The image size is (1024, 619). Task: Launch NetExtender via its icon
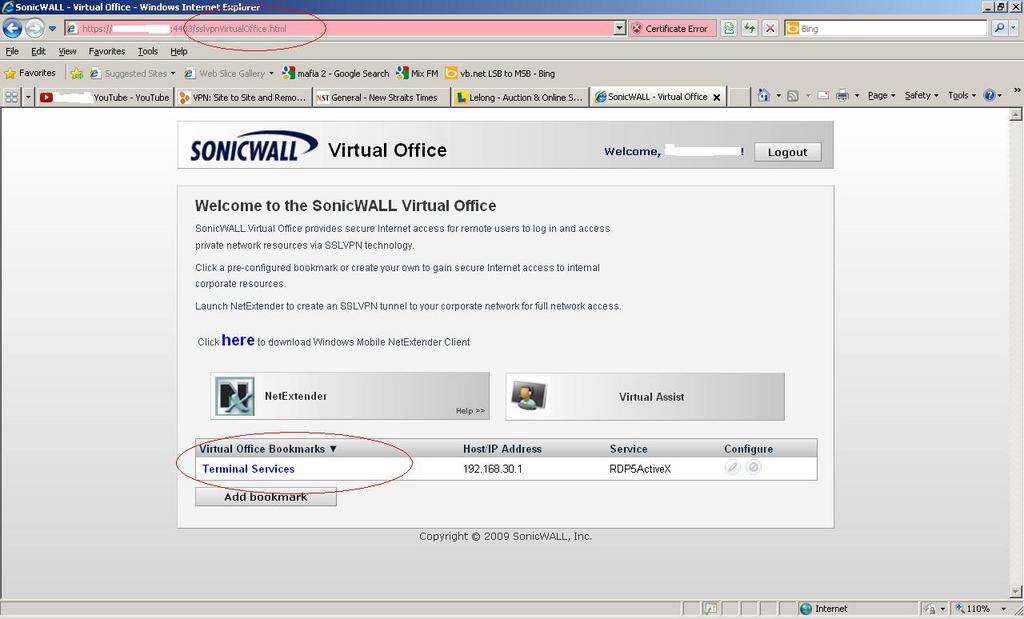click(x=234, y=396)
